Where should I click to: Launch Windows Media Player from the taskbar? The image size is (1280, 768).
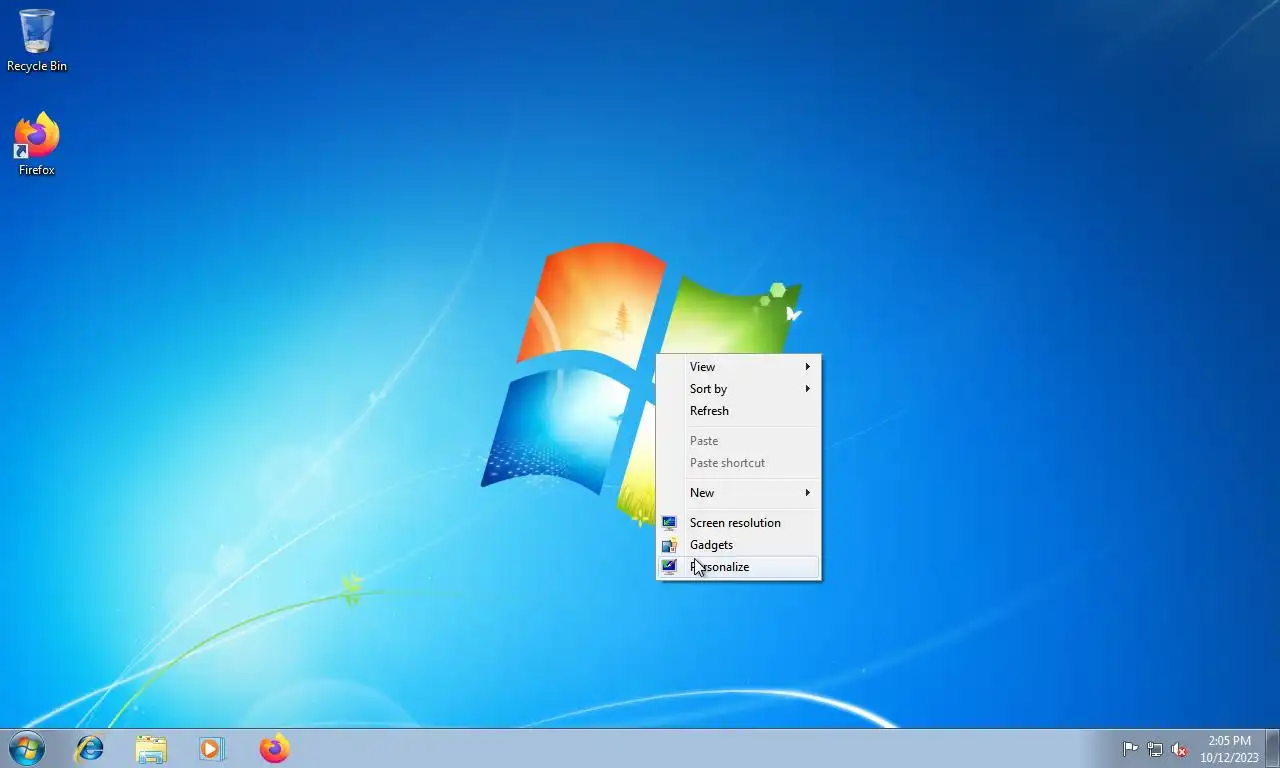point(212,748)
